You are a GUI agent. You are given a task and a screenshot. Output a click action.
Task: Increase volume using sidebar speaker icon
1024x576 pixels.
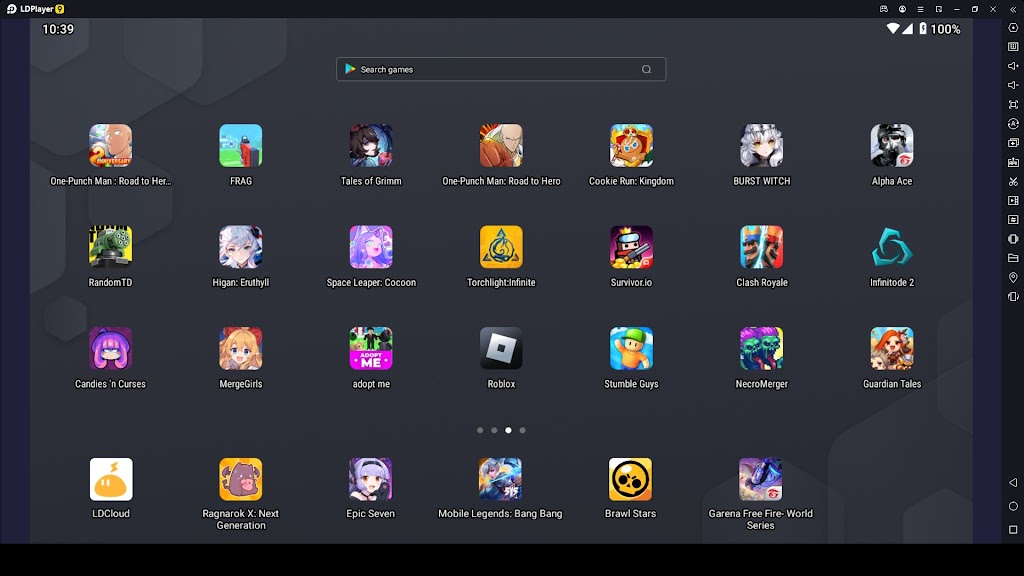click(1013, 66)
